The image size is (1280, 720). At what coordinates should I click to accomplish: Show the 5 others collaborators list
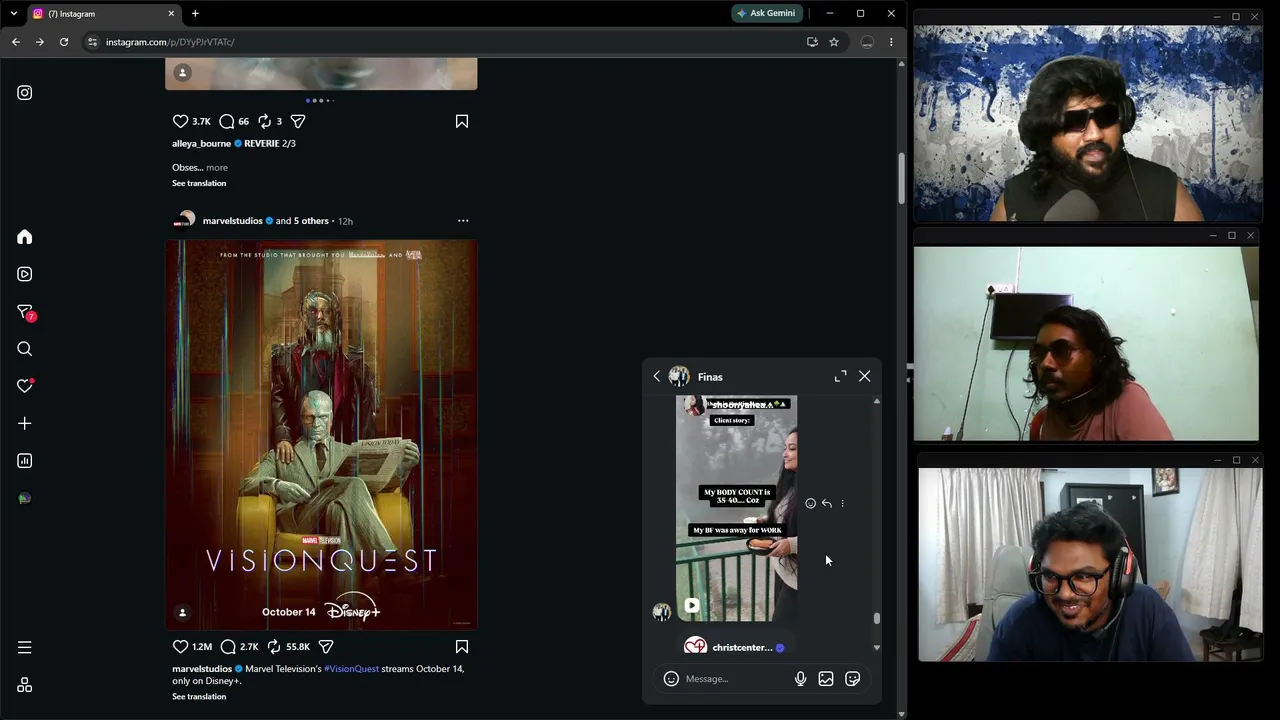tap(311, 221)
